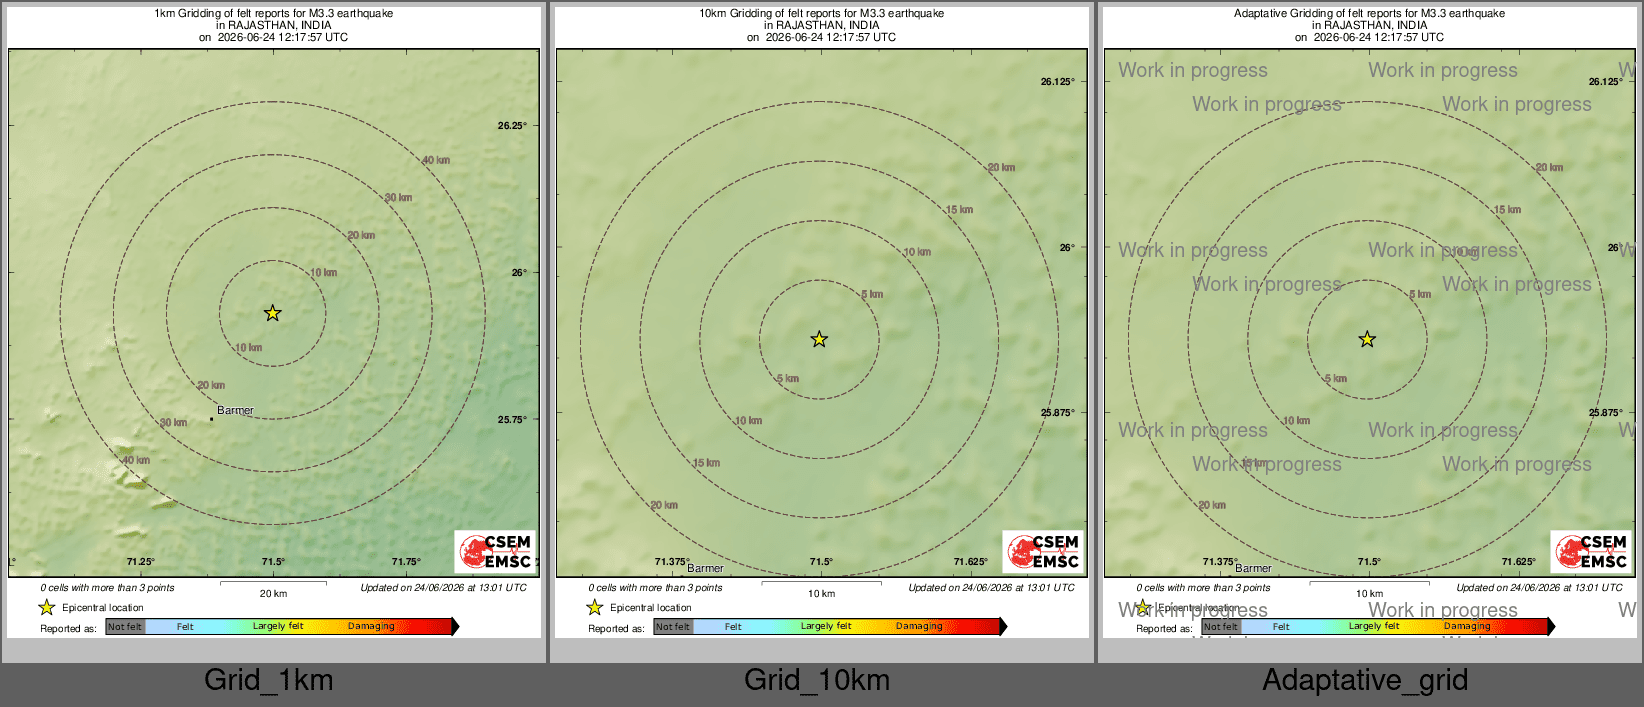Click the 'Reported as:' label under Grid_1km
This screenshot has width=1644, height=707.
coord(69,629)
